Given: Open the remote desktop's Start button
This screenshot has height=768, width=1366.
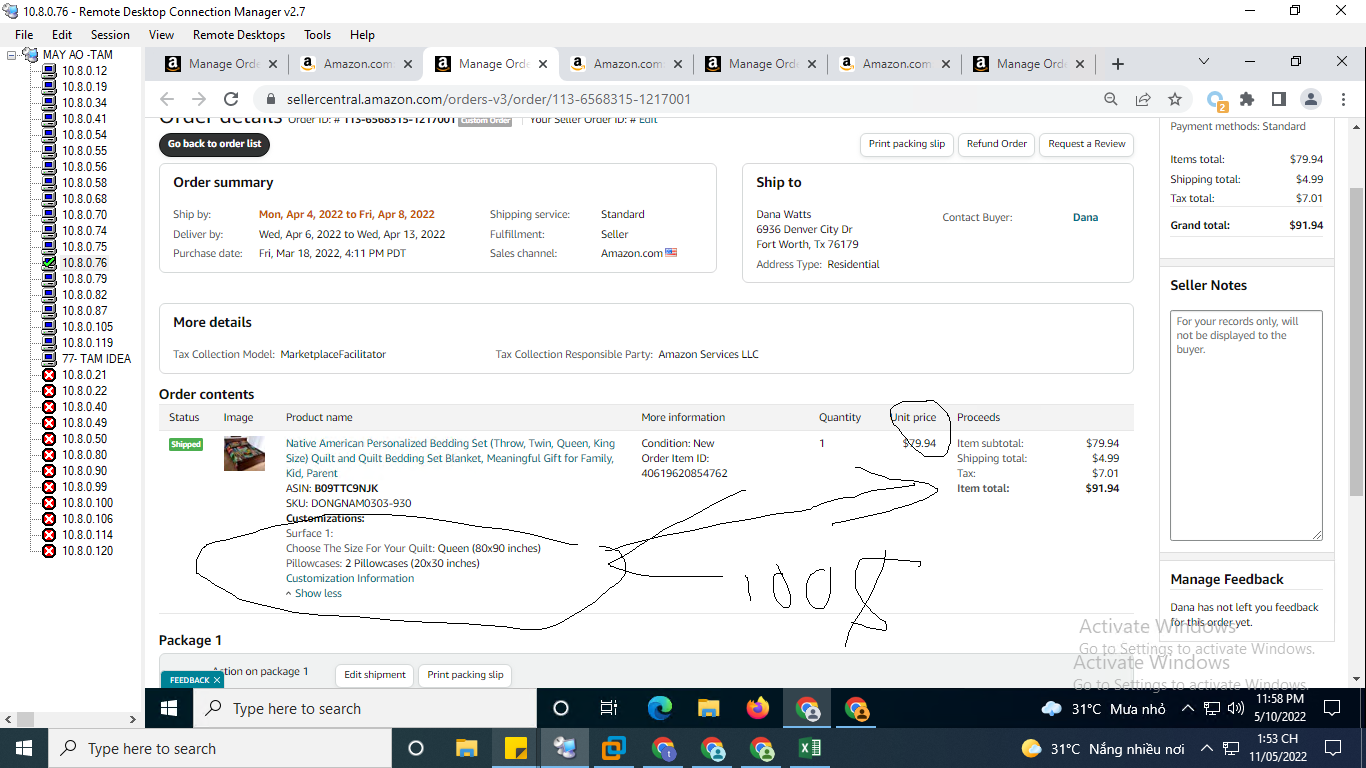Looking at the screenshot, I should (169, 708).
